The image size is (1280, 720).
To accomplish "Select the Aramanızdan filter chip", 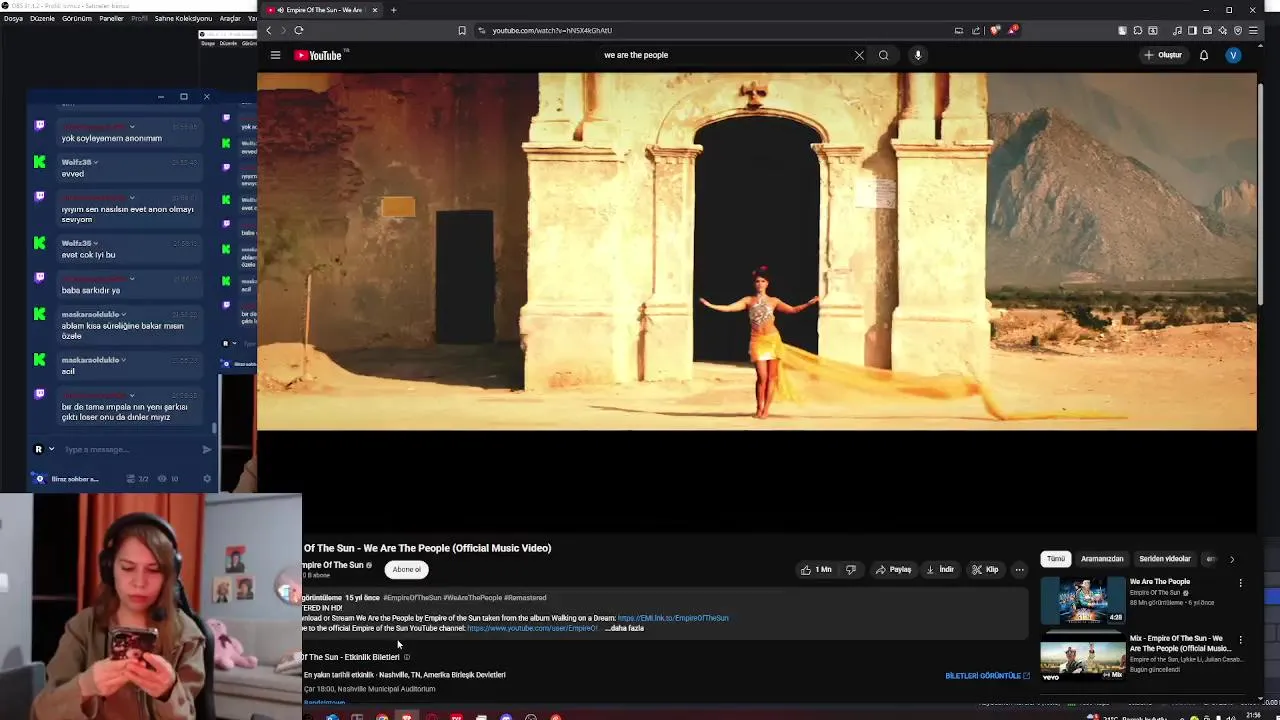I will point(1102,559).
